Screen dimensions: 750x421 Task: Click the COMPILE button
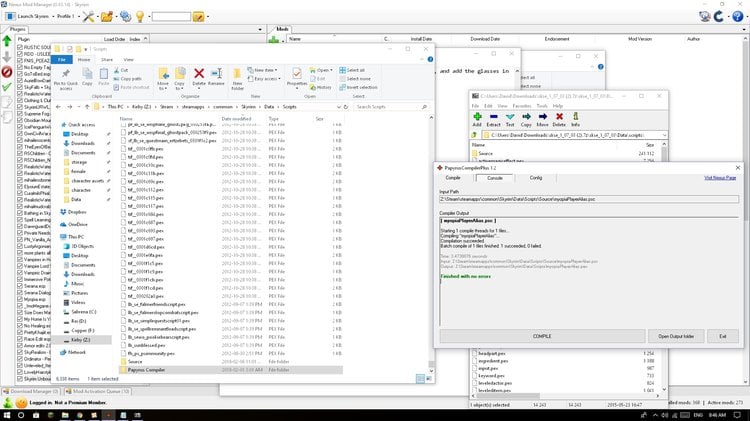click(x=542, y=336)
